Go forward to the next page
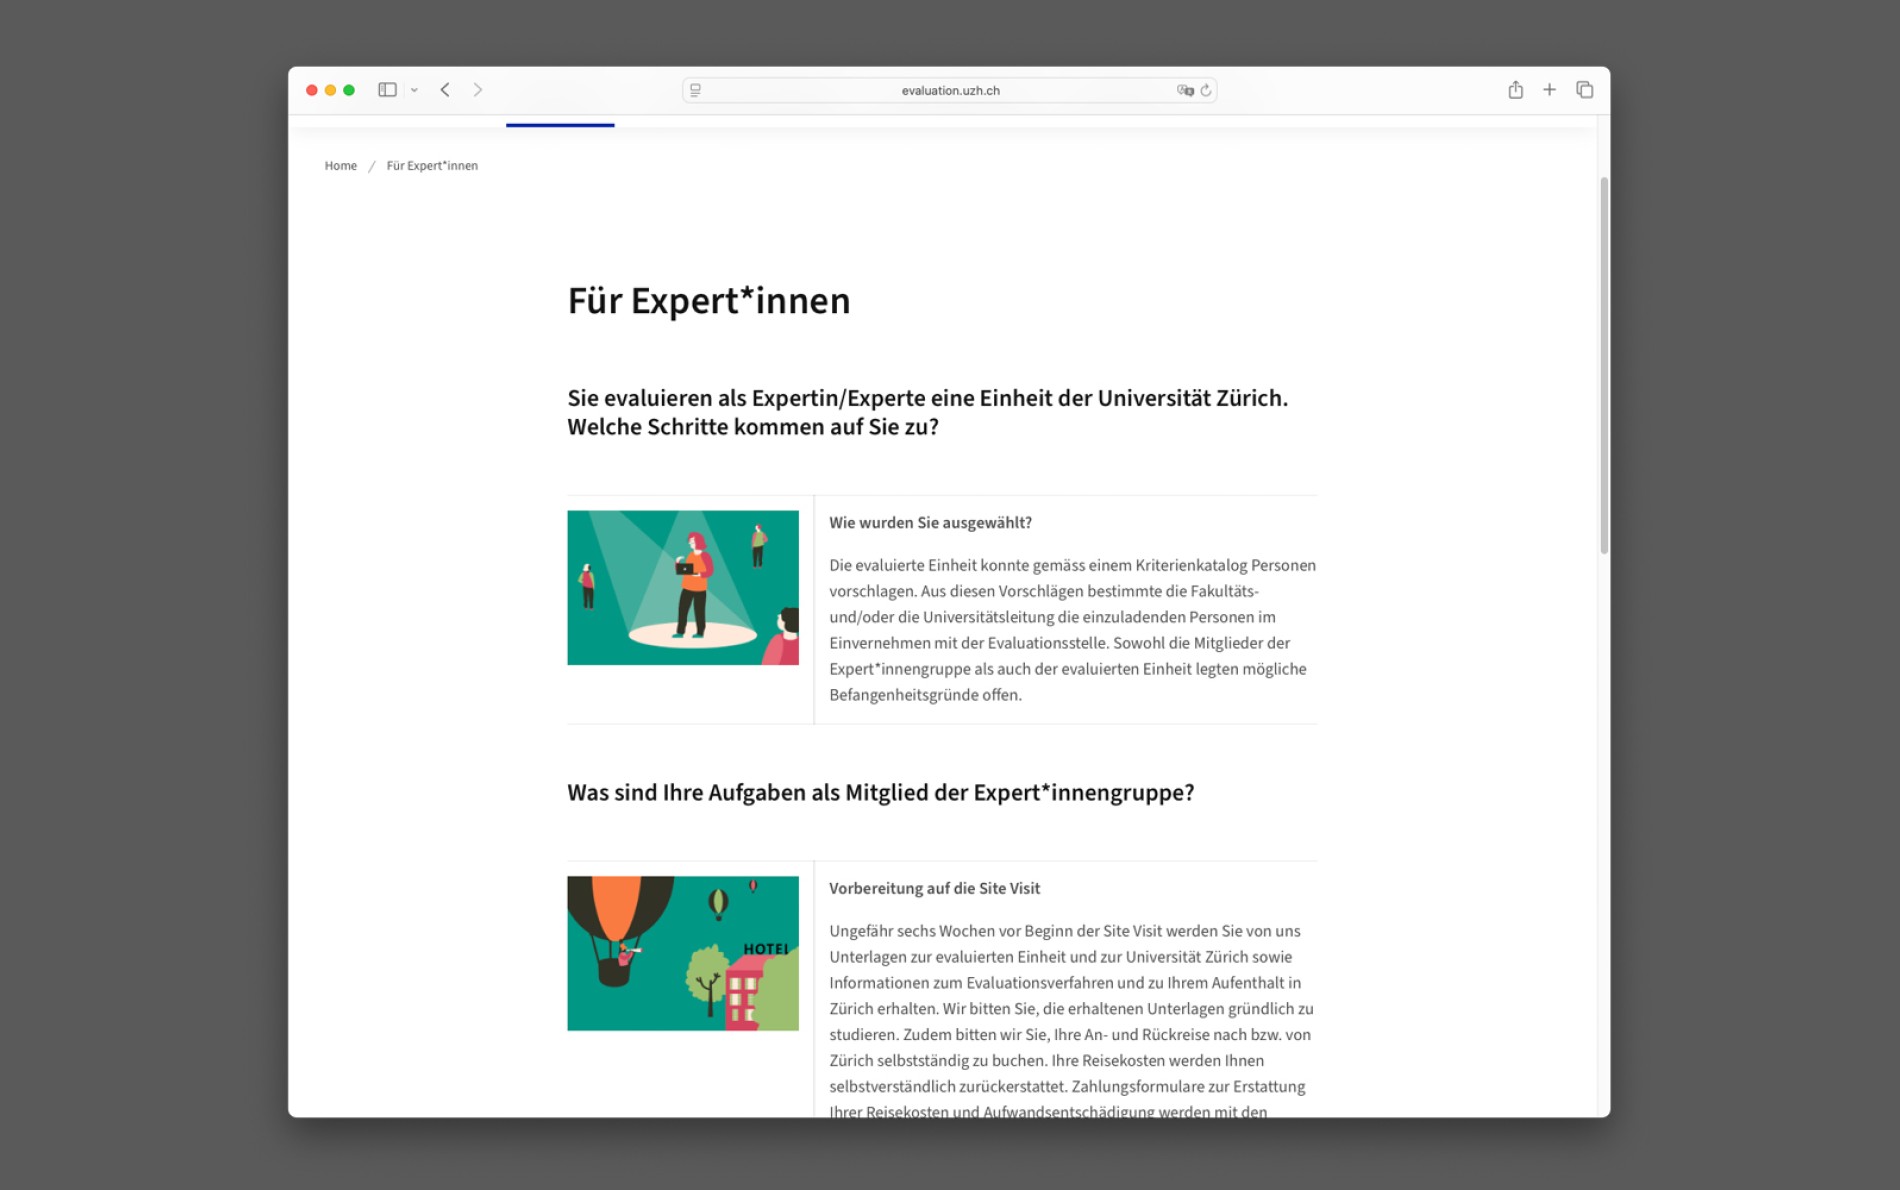 [x=478, y=90]
